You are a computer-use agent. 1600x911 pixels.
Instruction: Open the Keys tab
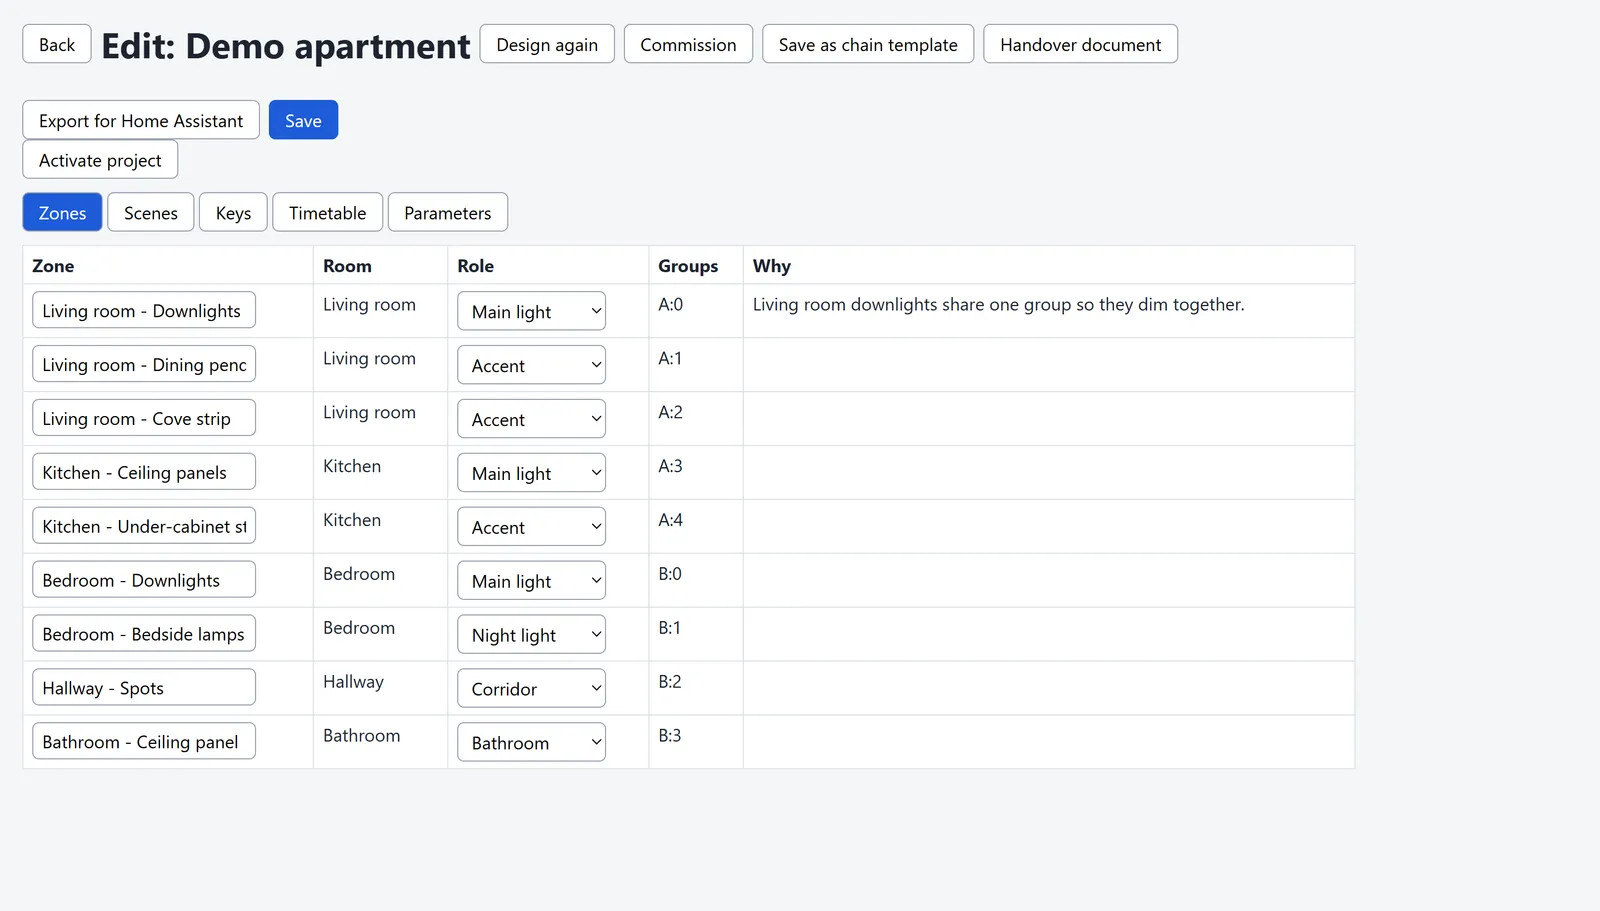point(233,212)
